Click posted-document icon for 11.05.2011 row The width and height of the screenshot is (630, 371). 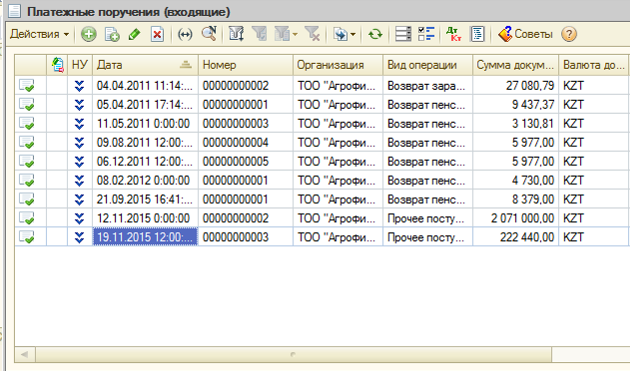click(27, 123)
